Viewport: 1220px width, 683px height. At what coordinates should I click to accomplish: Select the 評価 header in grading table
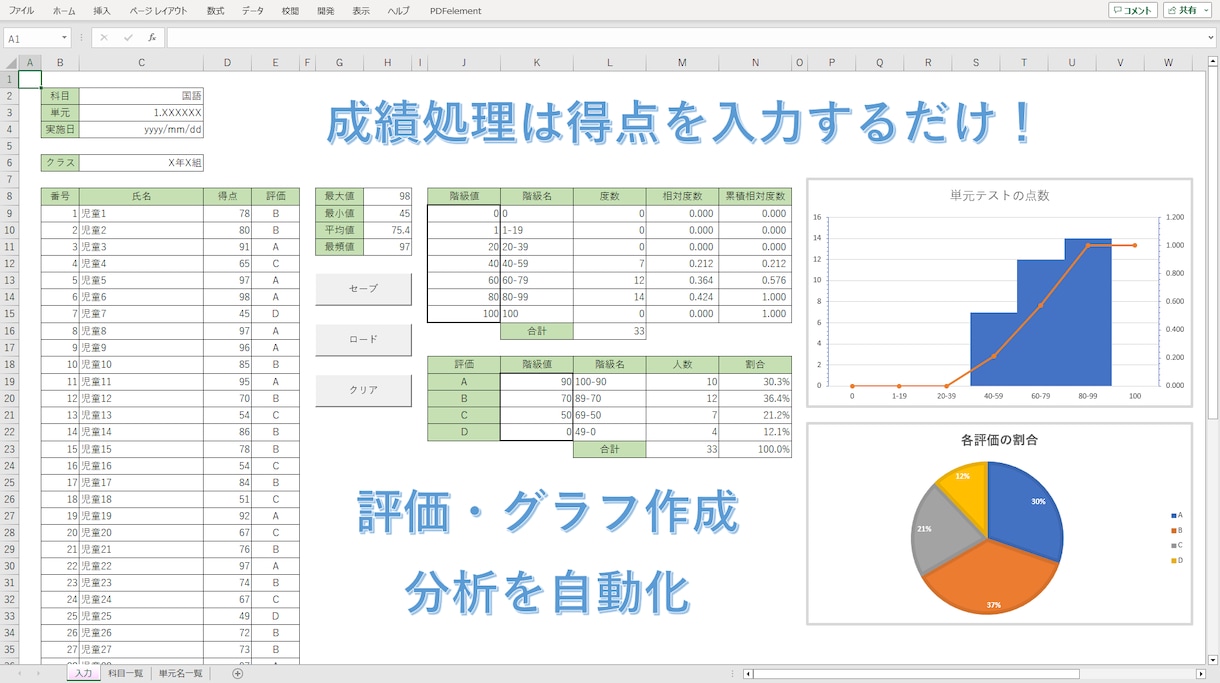[464, 365]
